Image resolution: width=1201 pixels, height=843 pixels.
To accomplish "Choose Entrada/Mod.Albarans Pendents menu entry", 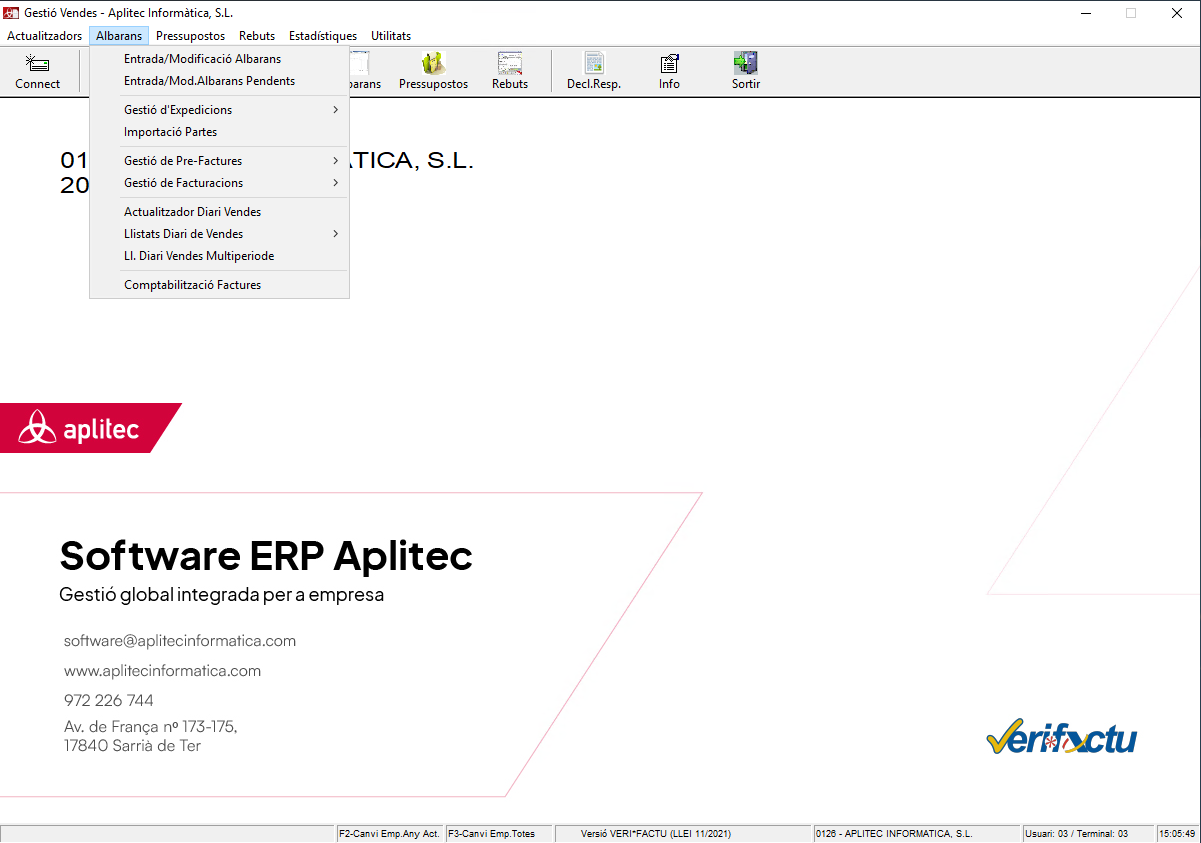I will click(209, 81).
